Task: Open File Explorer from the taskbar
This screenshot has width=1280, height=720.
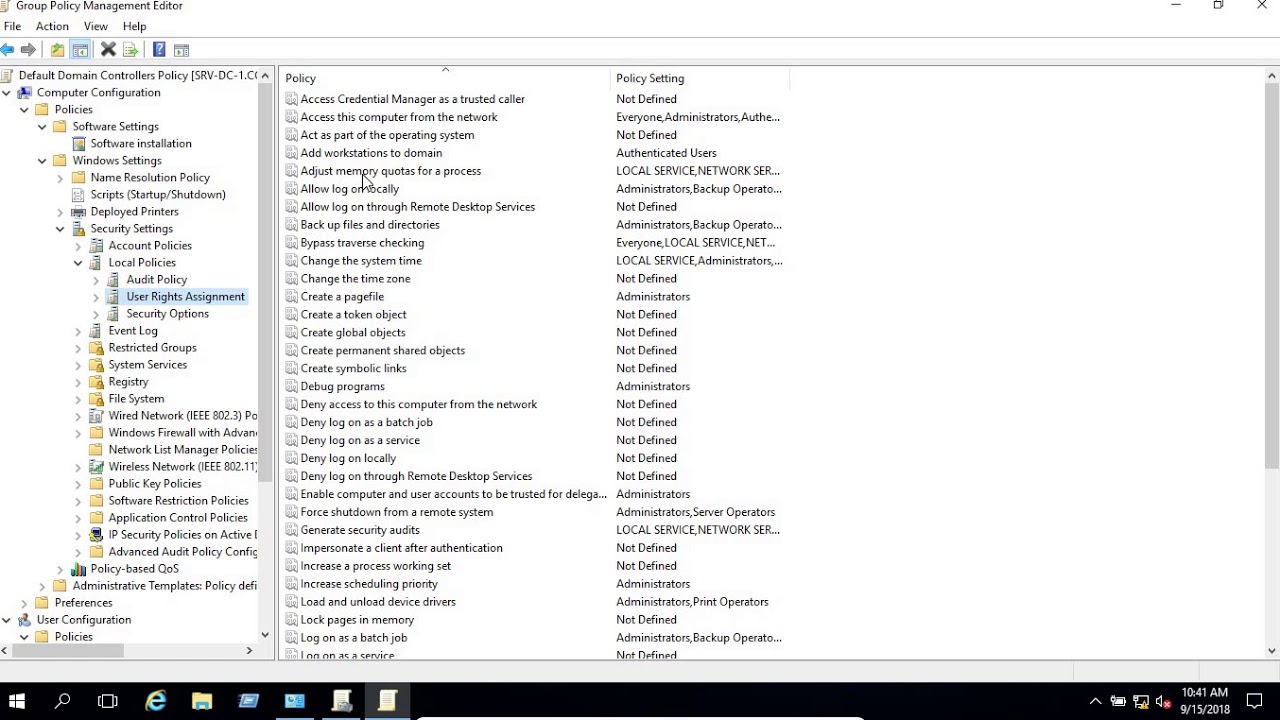Action: pos(202,701)
